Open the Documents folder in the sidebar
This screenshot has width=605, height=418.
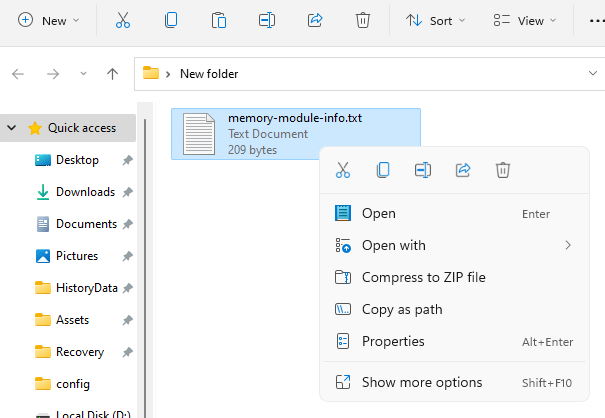pos(86,224)
